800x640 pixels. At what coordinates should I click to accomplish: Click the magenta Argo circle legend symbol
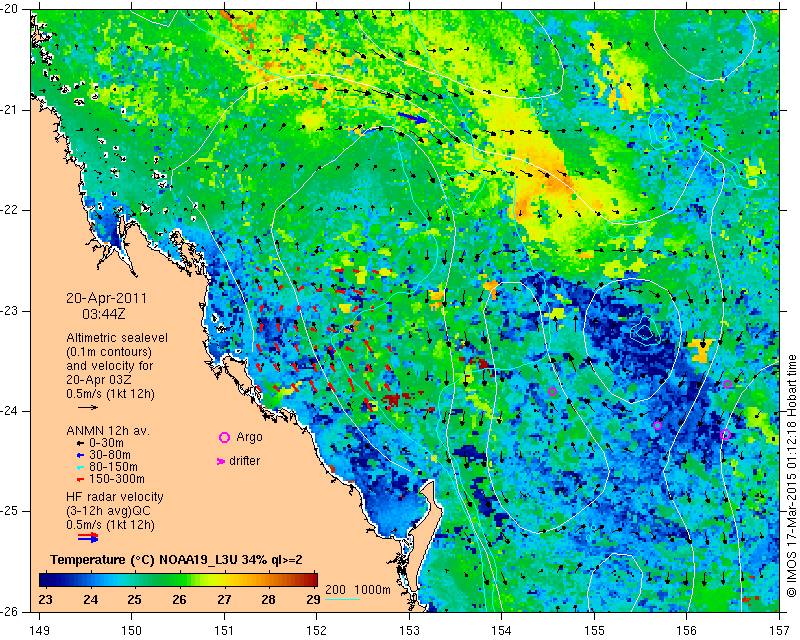coord(224,437)
